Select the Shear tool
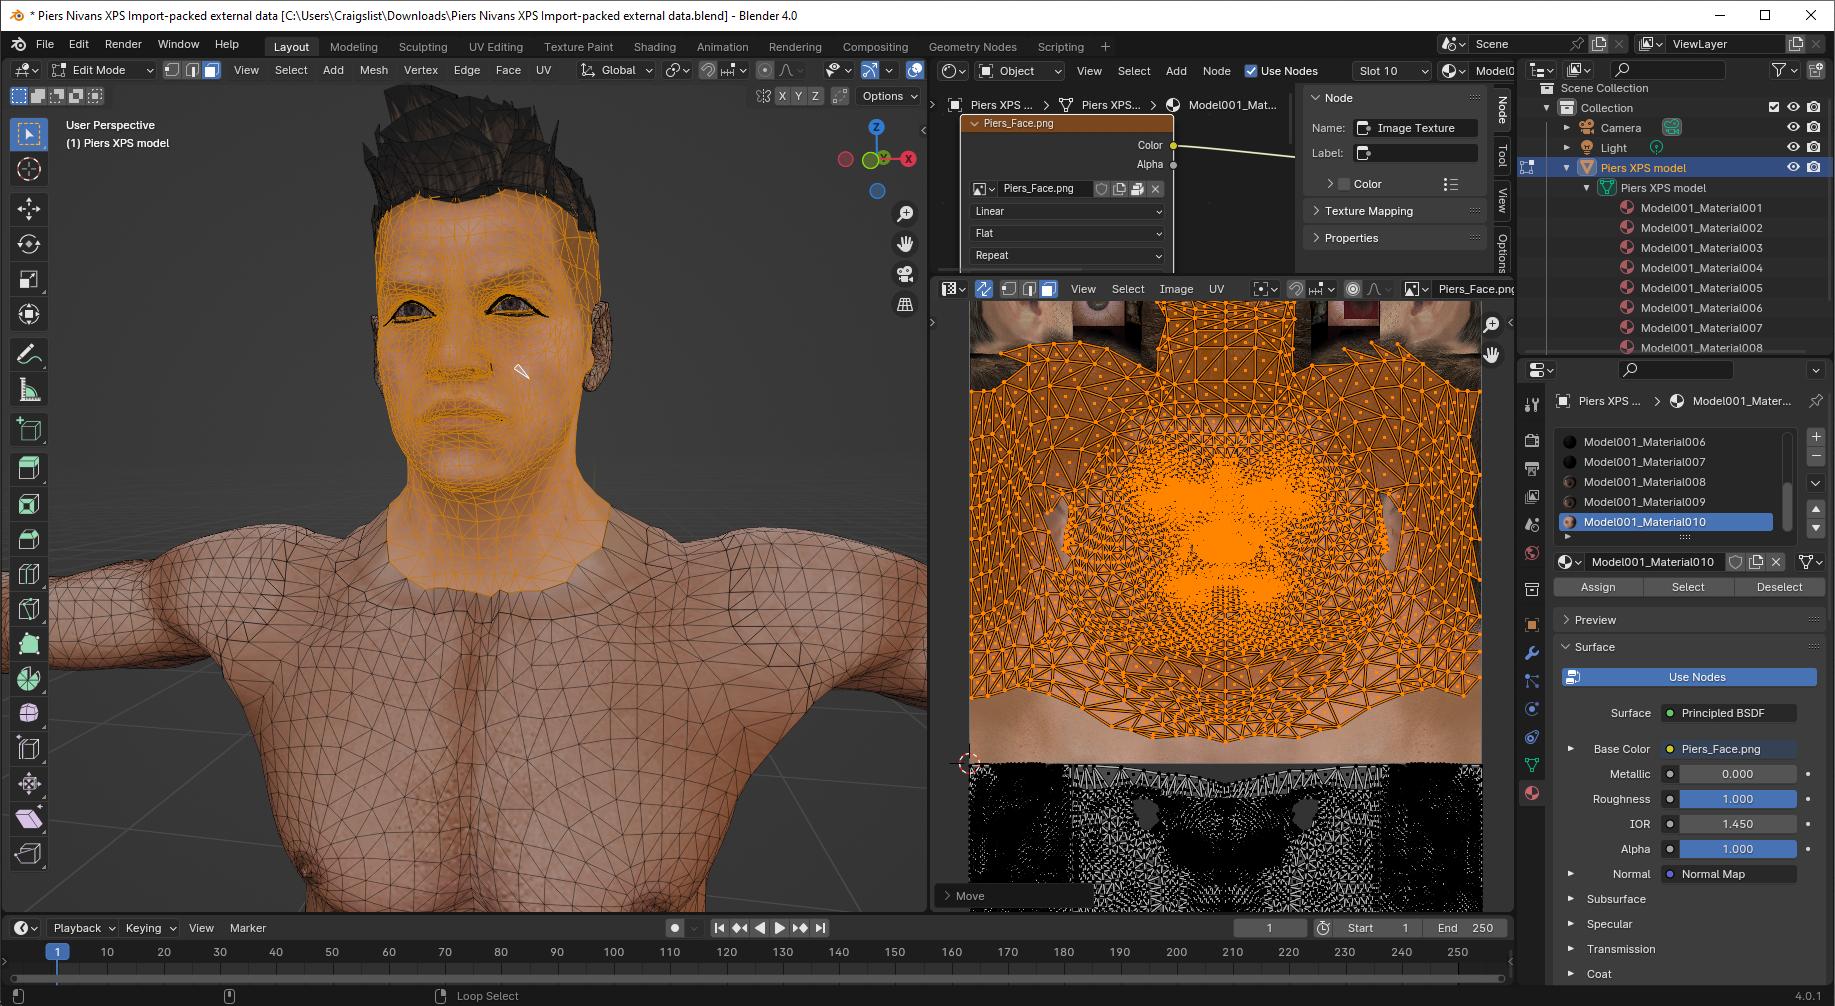This screenshot has width=1835, height=1006. (29, 818)
